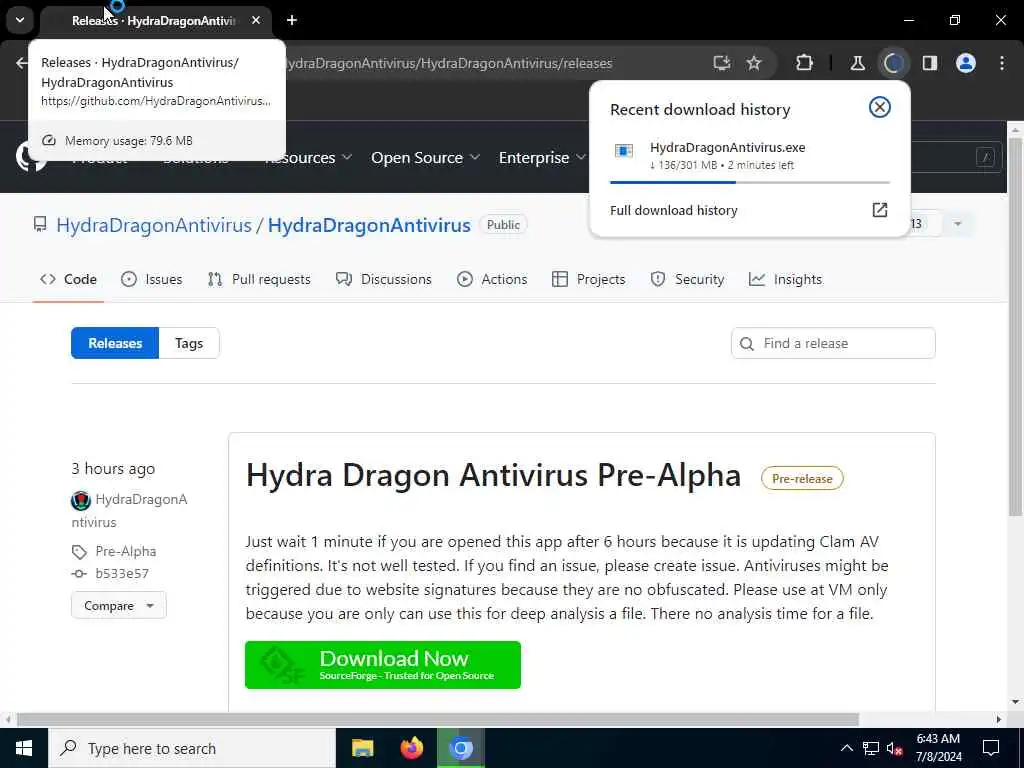Screen dimensions: 1024x768
Task: Open the Pre-Alpha tag link
Action: 125,551
